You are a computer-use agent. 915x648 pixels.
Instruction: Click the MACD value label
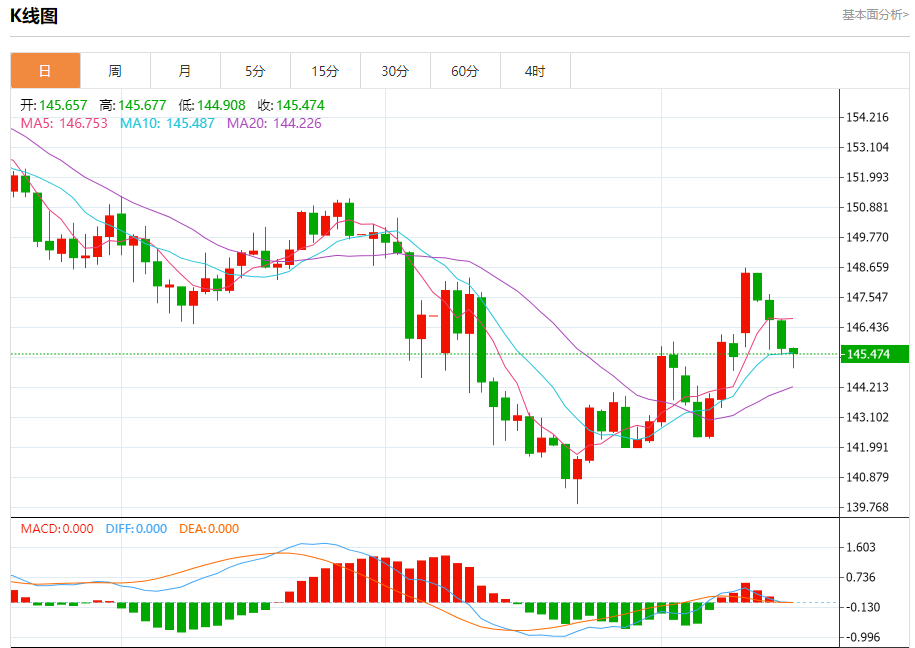[x=57, y=529]
